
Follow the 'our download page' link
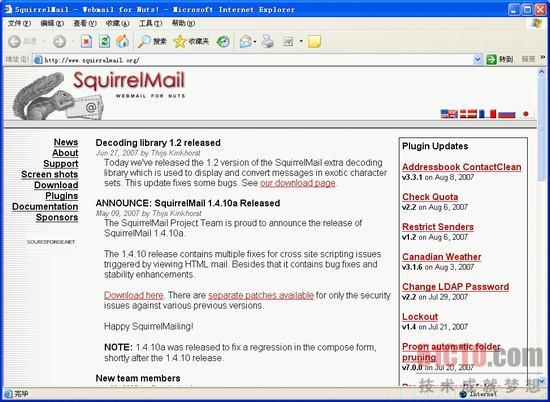click(x=298, y=183)
